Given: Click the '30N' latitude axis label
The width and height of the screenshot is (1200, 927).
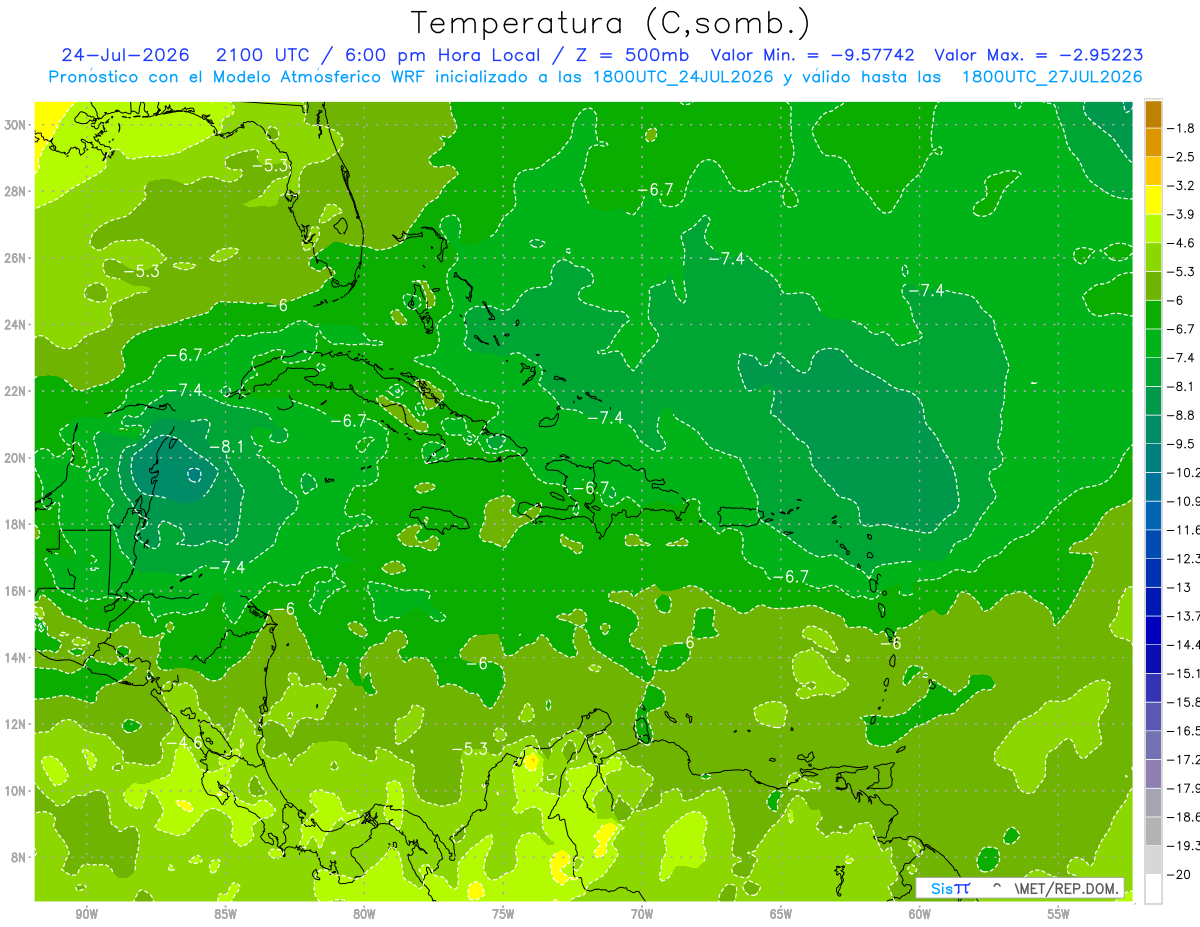Looking at the screenshot, I should (17, 125).
